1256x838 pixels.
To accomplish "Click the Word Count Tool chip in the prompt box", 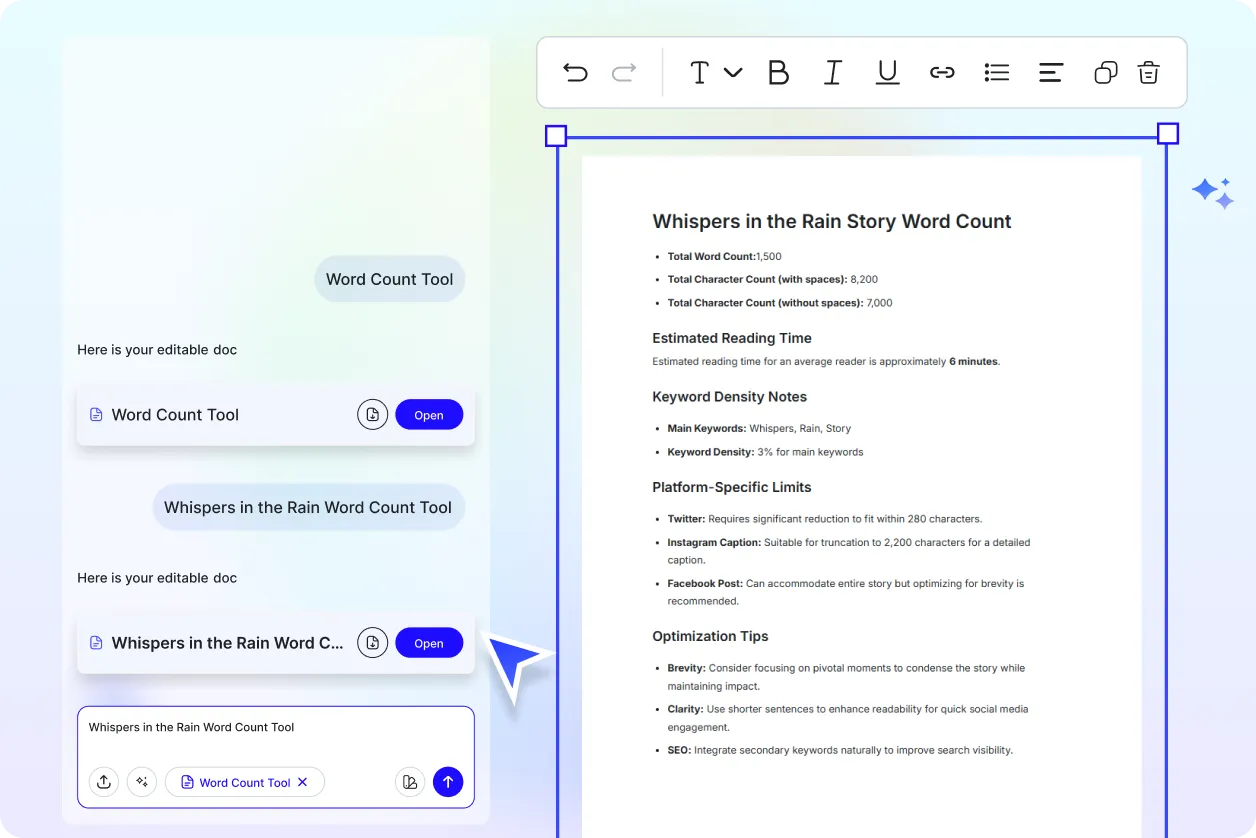I will point(245,782).
